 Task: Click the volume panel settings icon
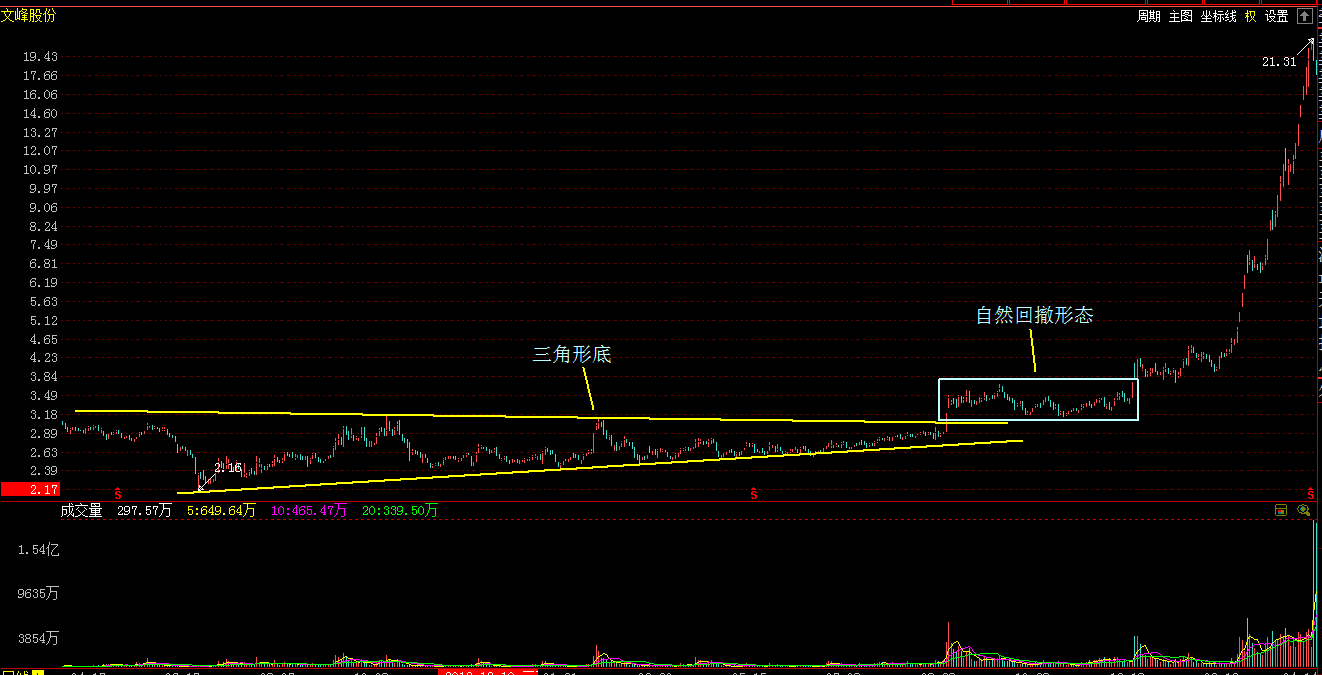tap(1281, 510)
